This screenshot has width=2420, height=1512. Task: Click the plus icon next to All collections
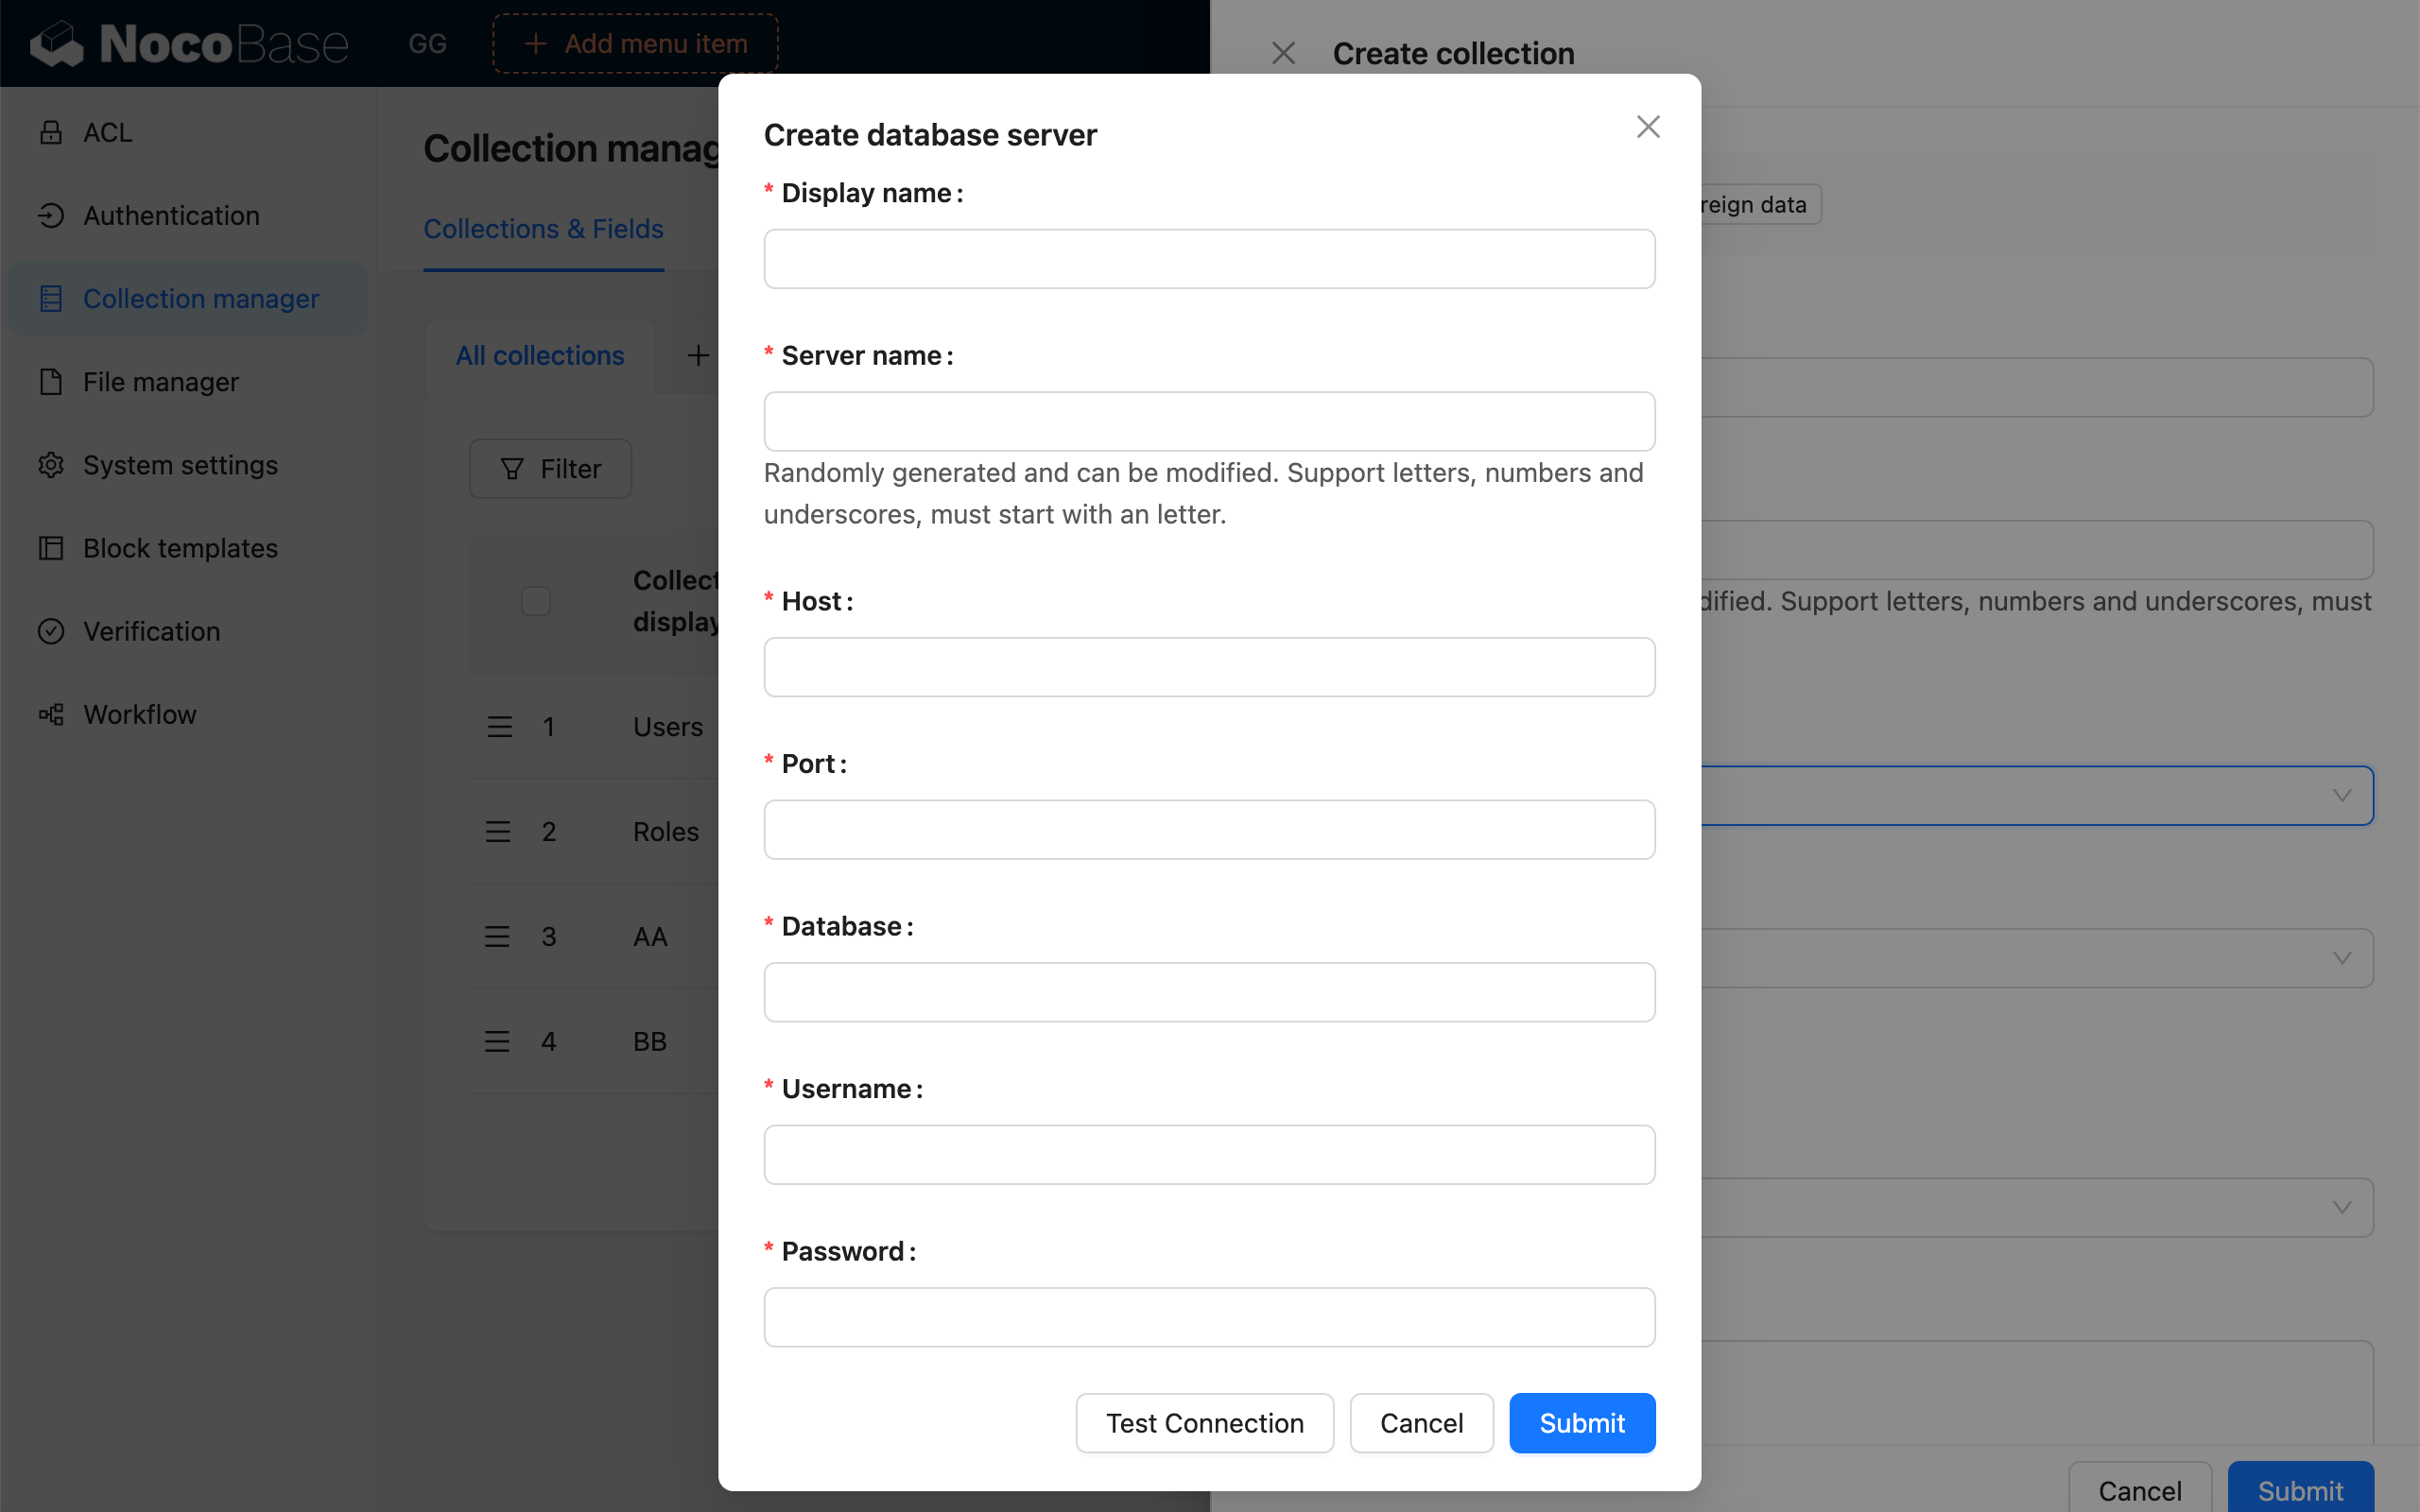click(x=697, y=355)
